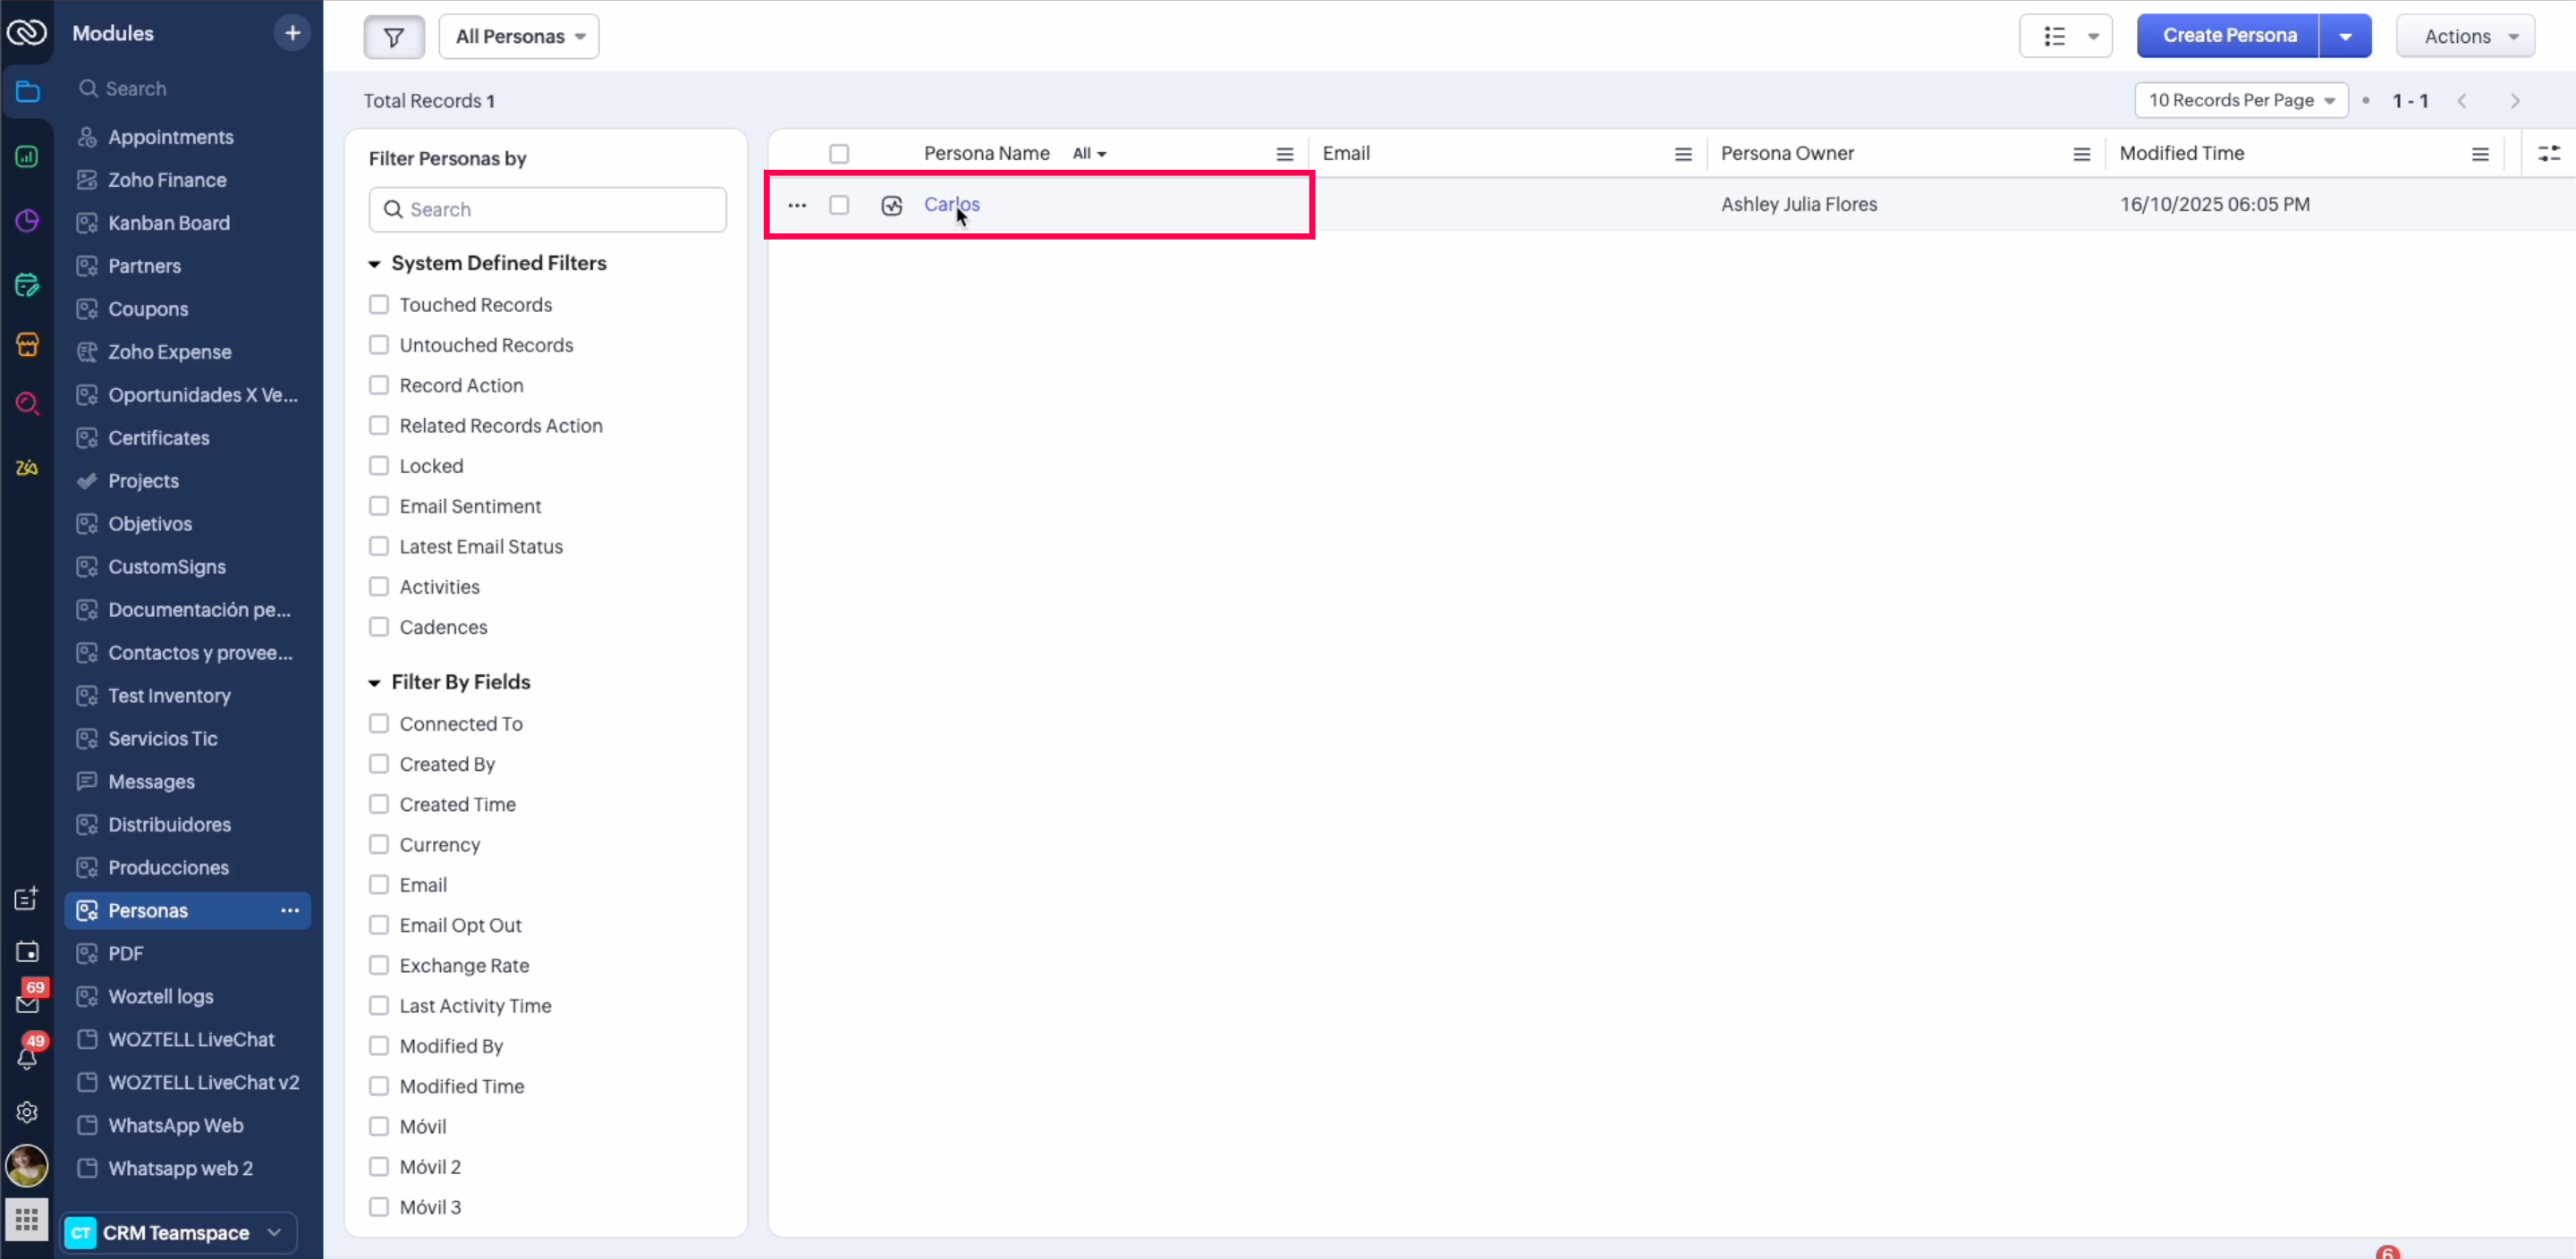Open the mail icon with badge 69

click(27, 1003)
